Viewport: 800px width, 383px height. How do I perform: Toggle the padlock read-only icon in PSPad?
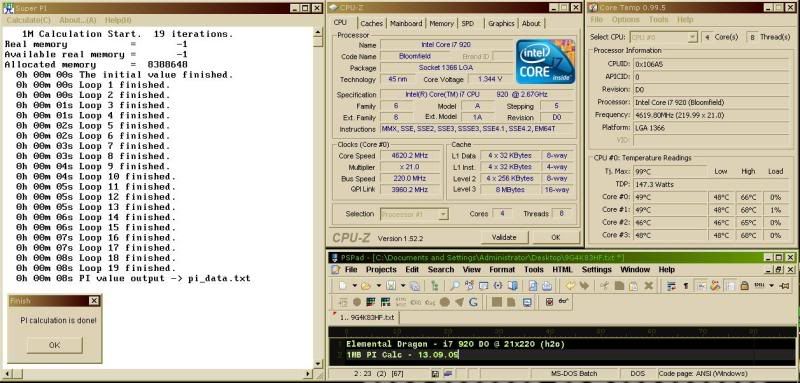pos(744,286)
